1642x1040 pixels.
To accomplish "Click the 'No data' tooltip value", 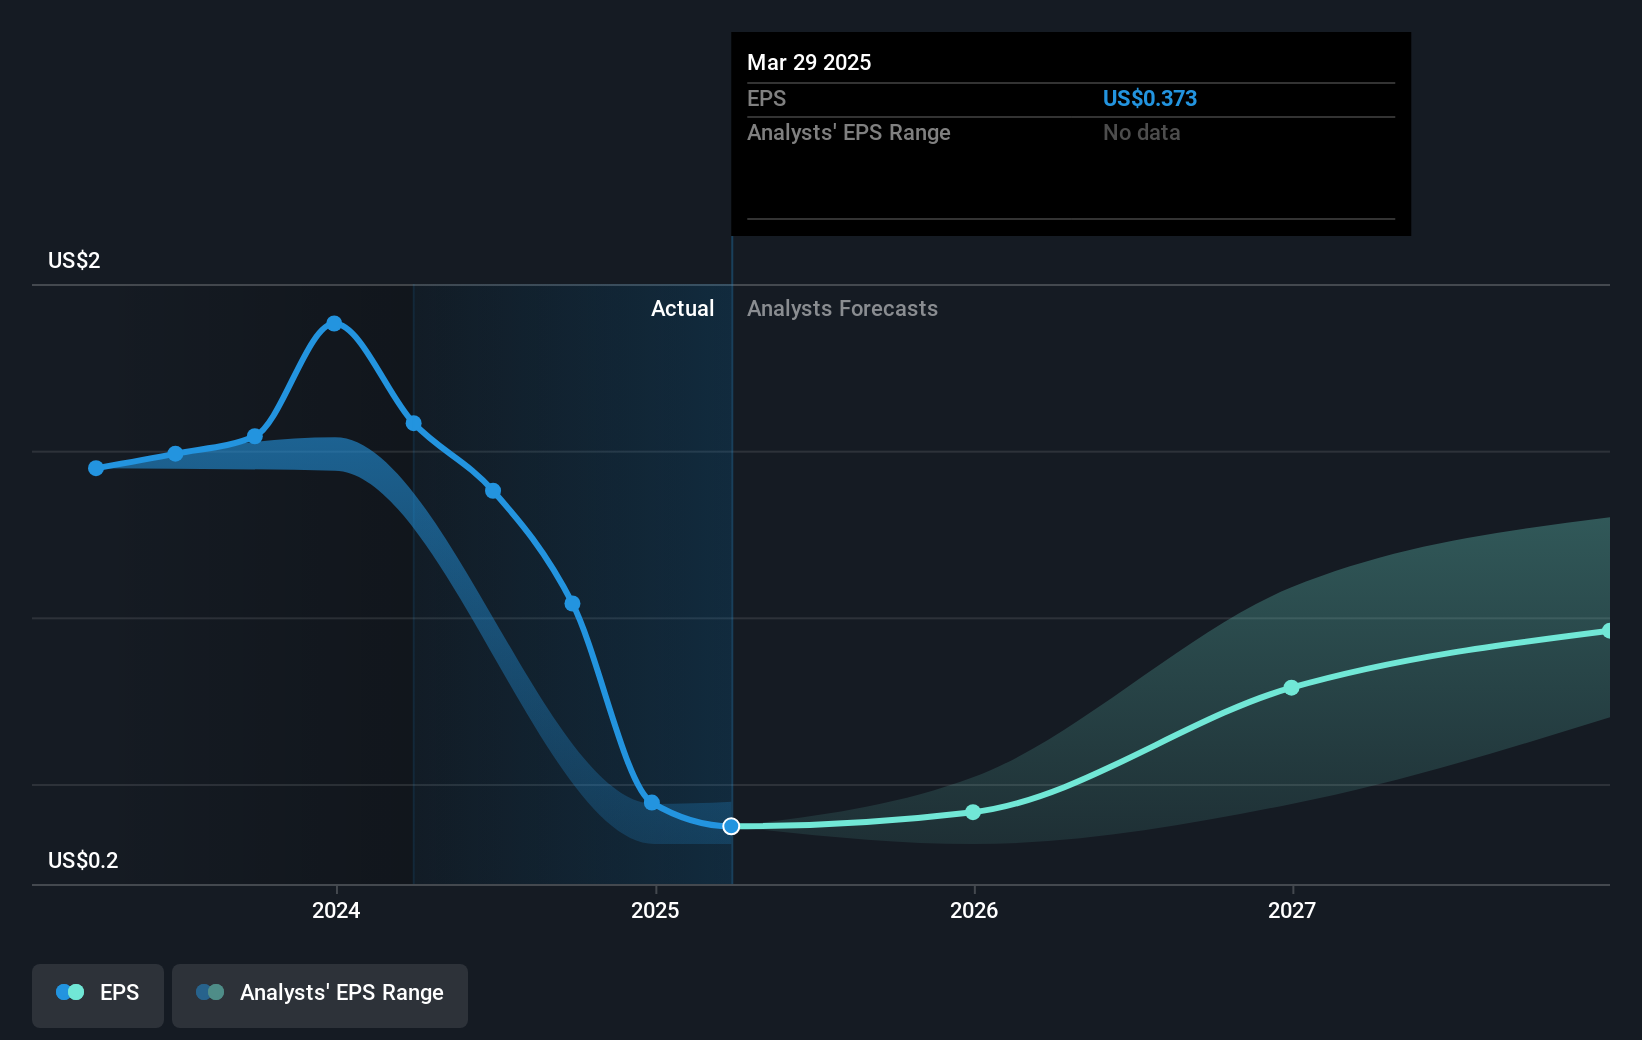I will (x=1142, y=133).
